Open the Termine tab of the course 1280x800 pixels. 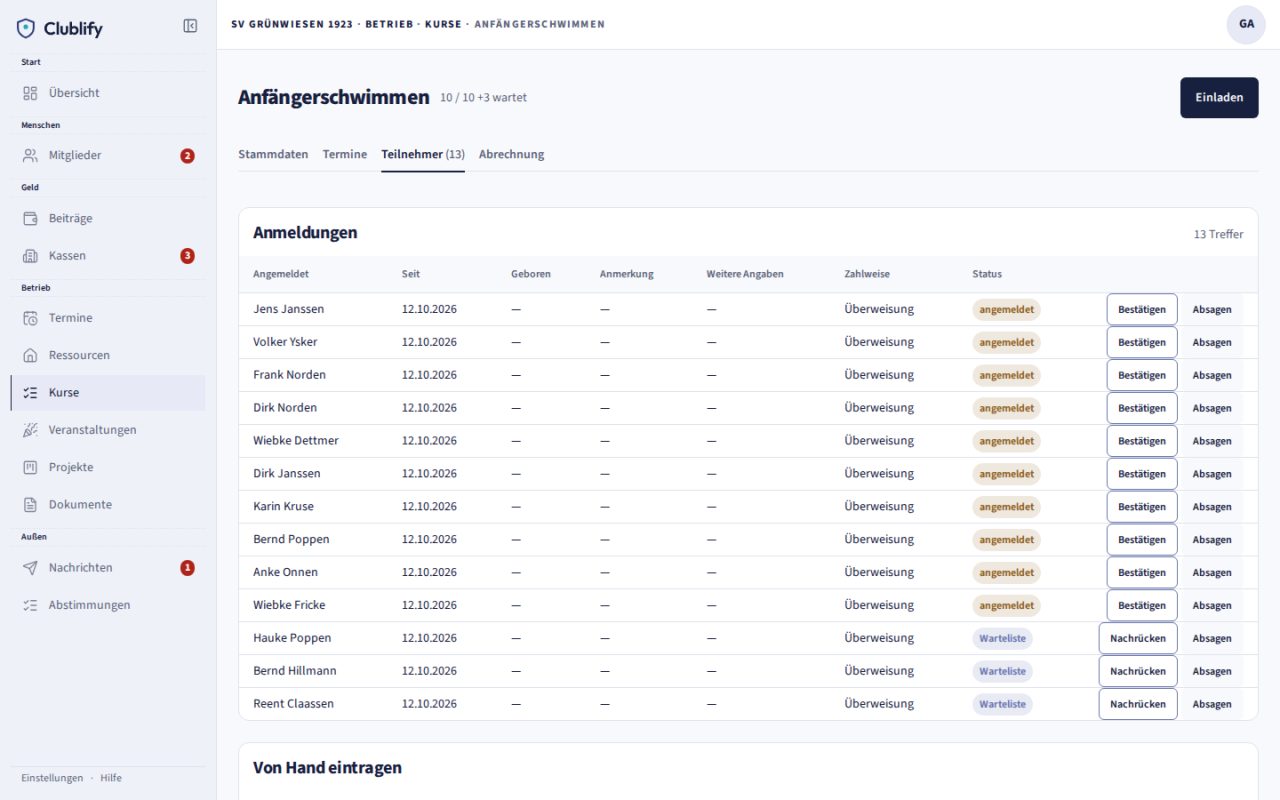(345, 154)
